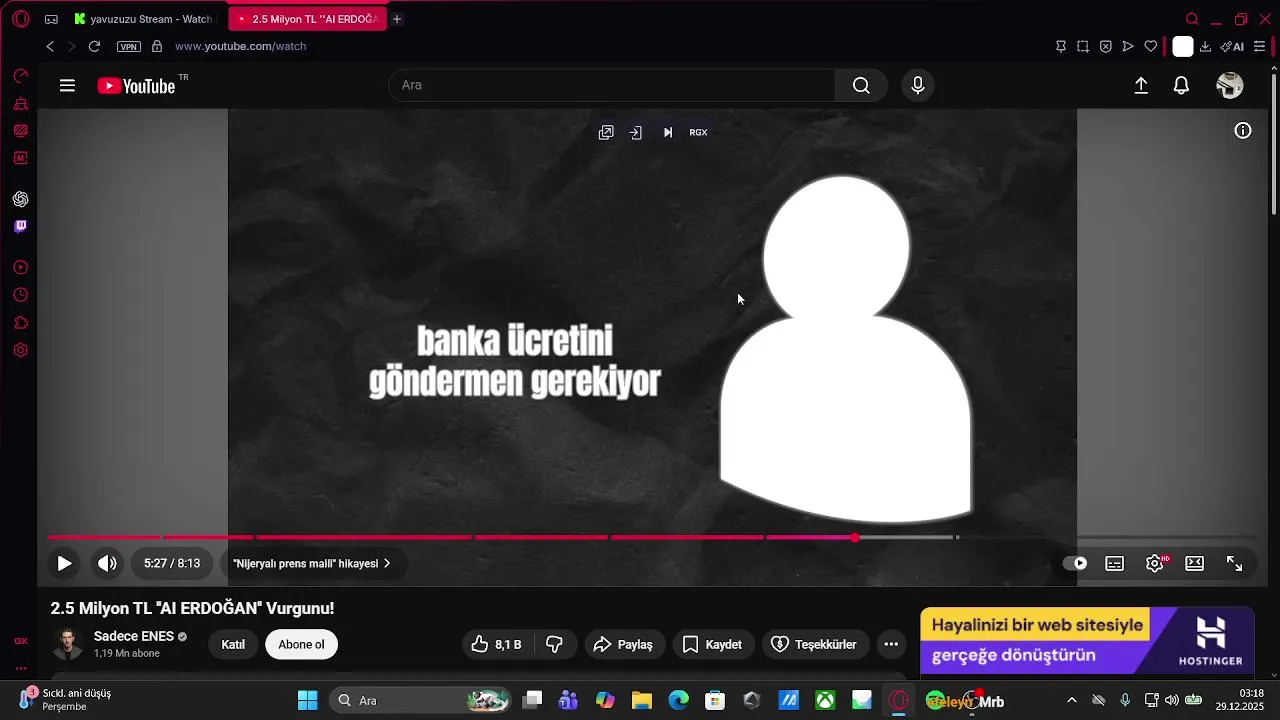Expand "Nijeryalı prens maili" chapter list
The width and height of the screenshot is (1280, 720).
tap(311, 564)
